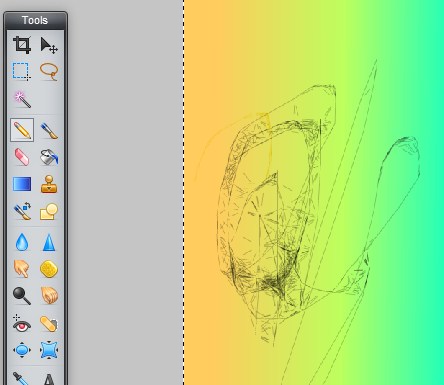Select the Magic Wand tool
444x385 pixels.
(x=22, y=99)
